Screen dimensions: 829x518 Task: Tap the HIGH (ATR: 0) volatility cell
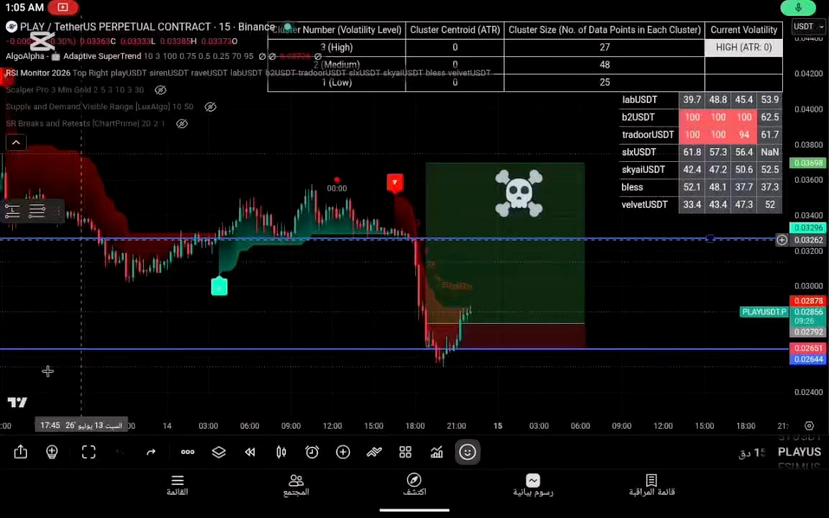coord(743,48)
